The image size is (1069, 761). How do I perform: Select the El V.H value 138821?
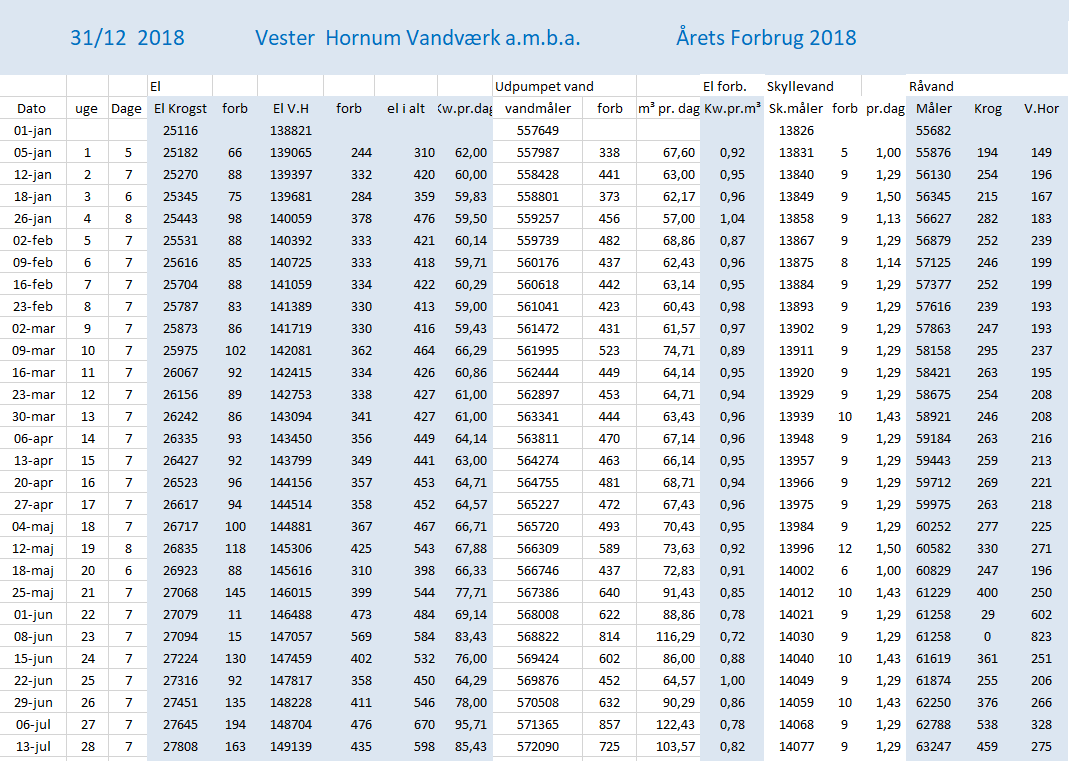(290, 130)
